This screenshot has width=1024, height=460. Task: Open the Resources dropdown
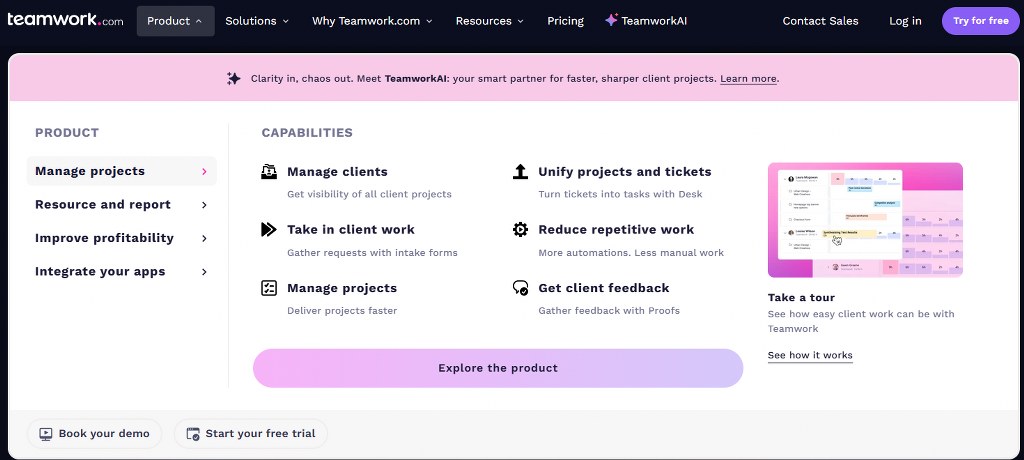[490, 21]
